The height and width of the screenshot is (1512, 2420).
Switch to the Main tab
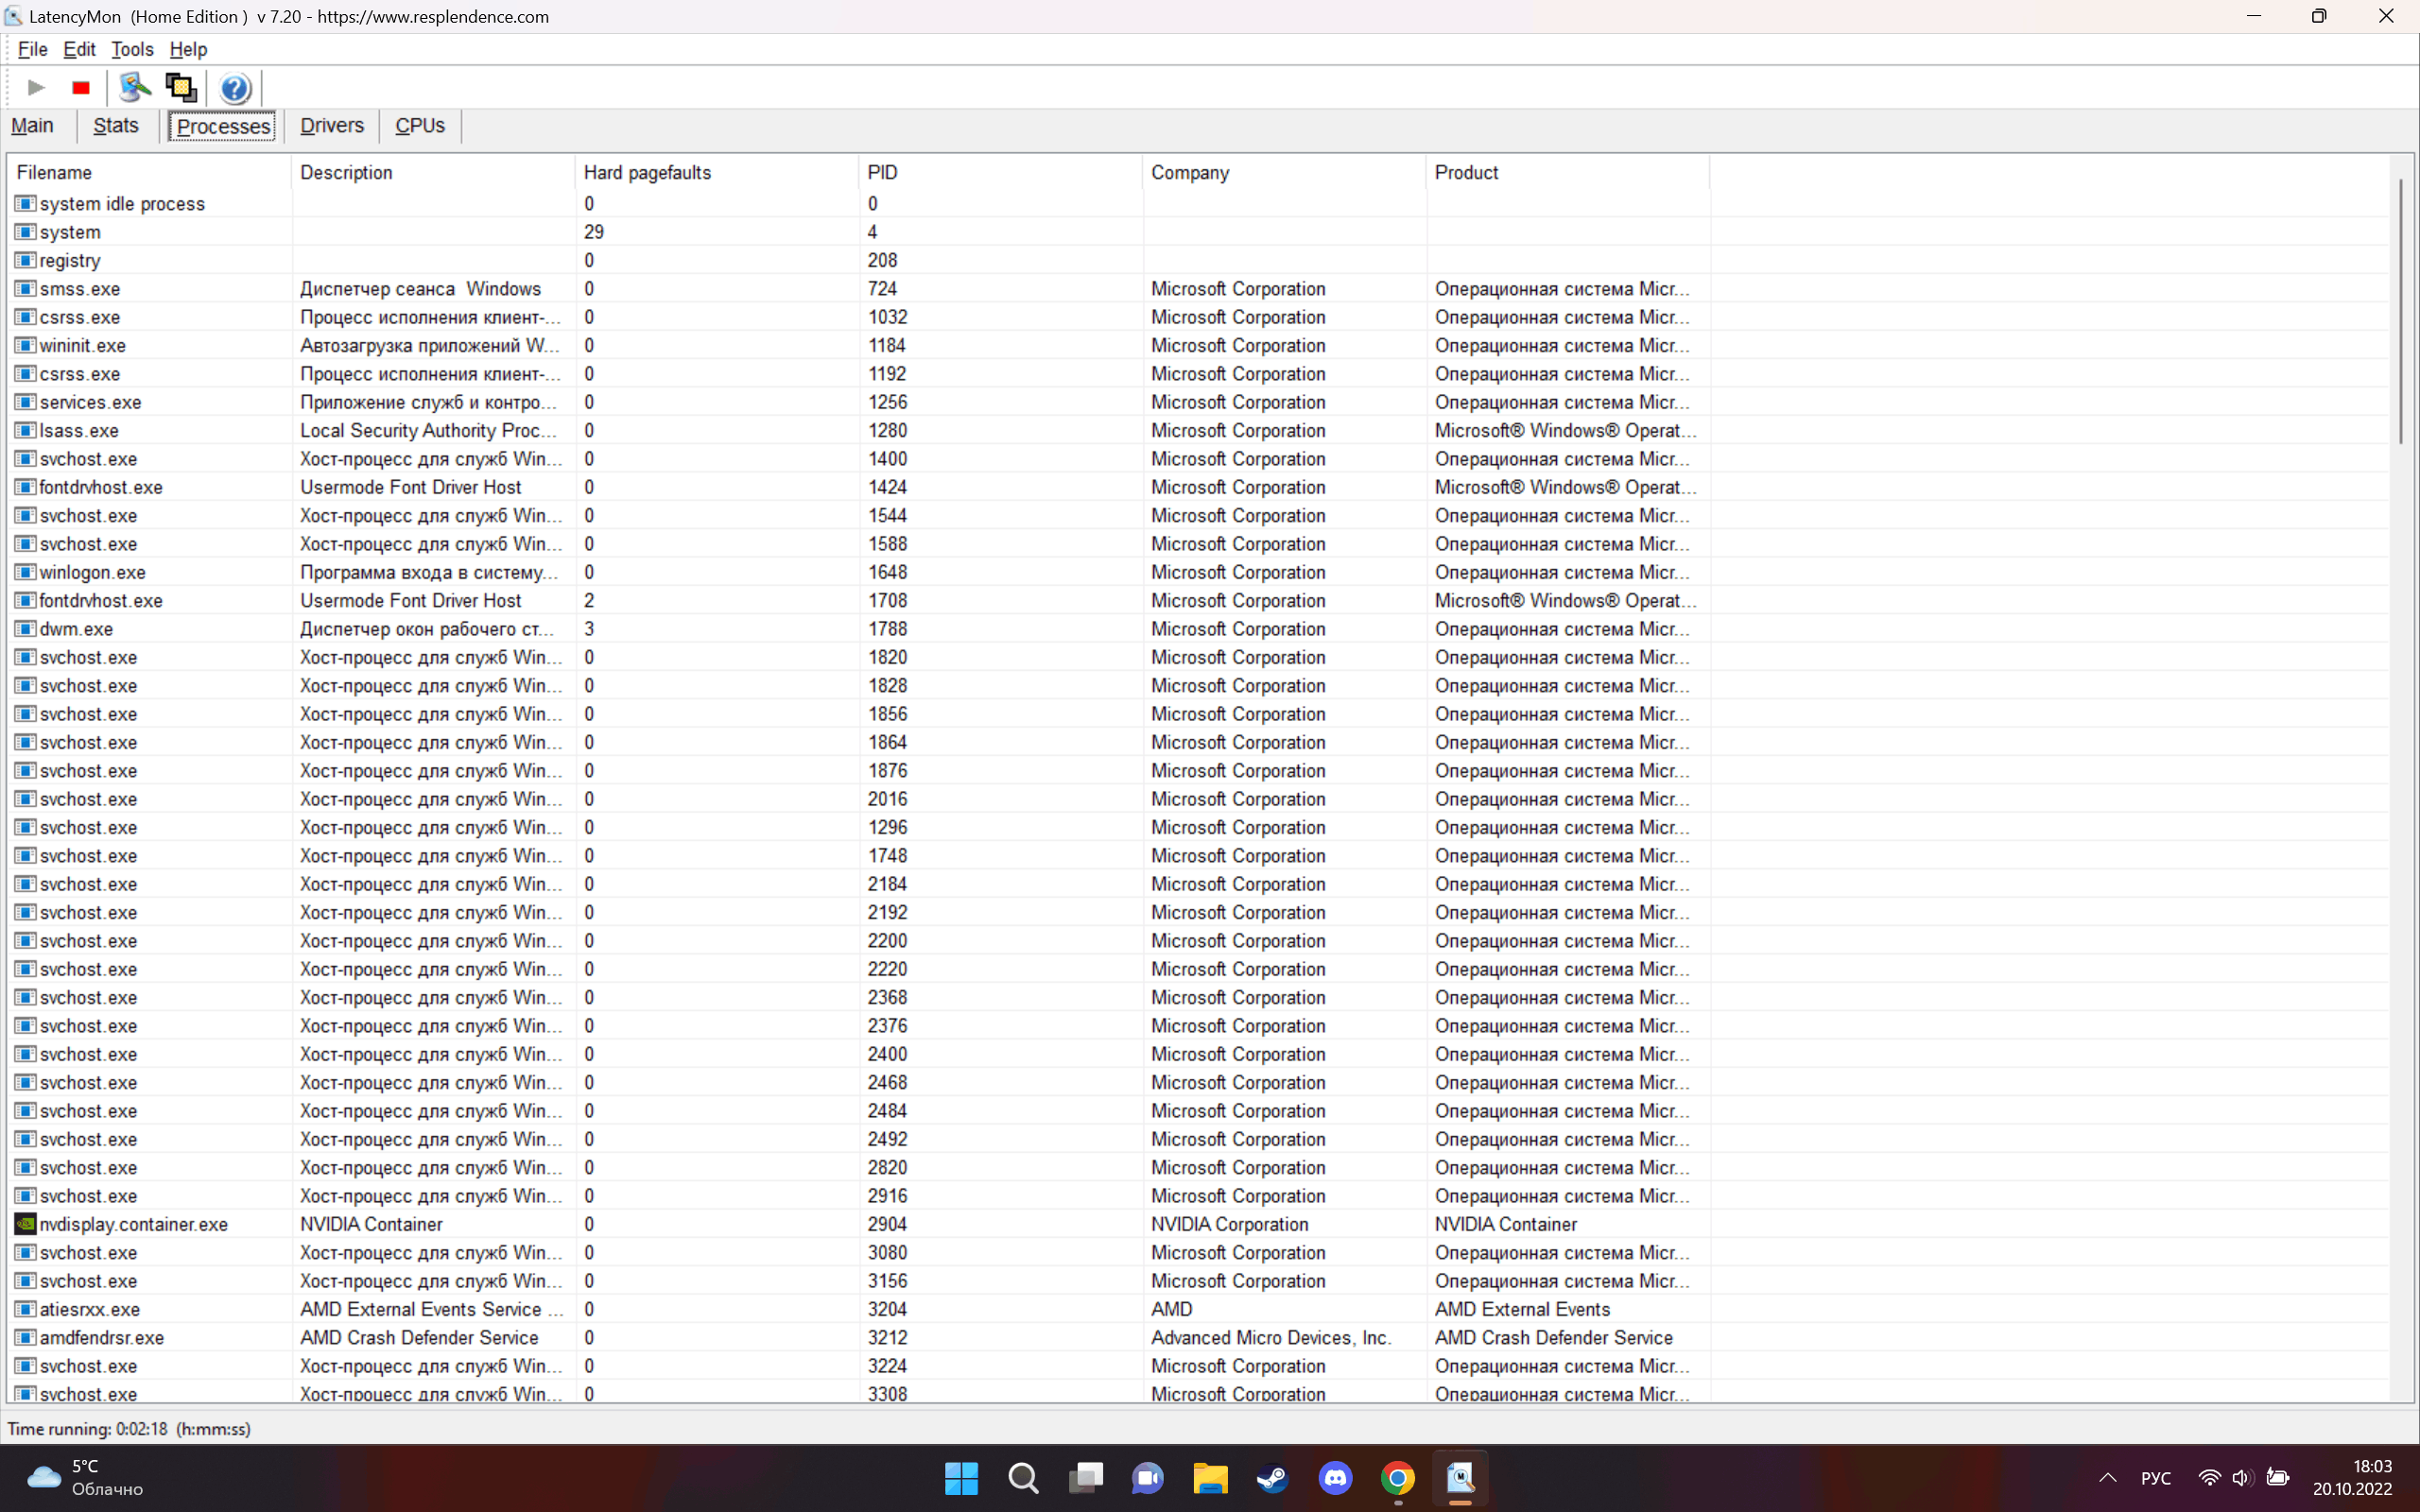pyautogui.click(x=33, y=126)
